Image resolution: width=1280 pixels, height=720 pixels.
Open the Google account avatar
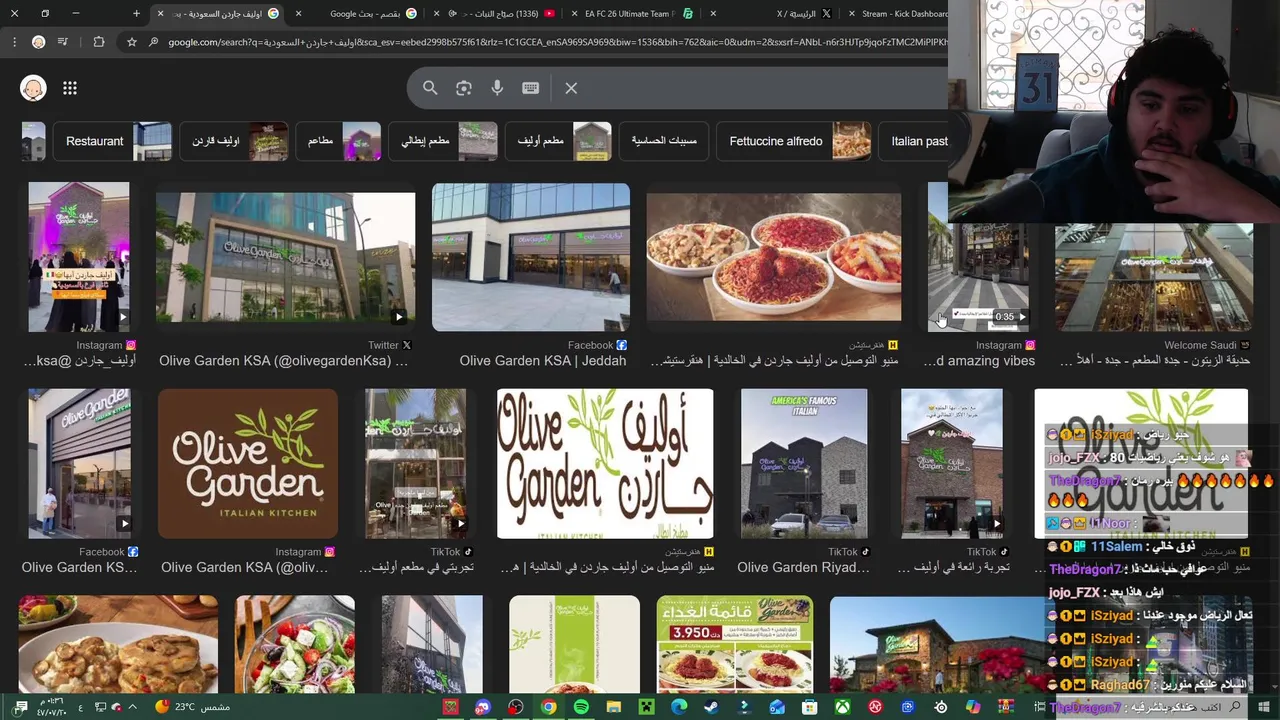pos(33,88)
